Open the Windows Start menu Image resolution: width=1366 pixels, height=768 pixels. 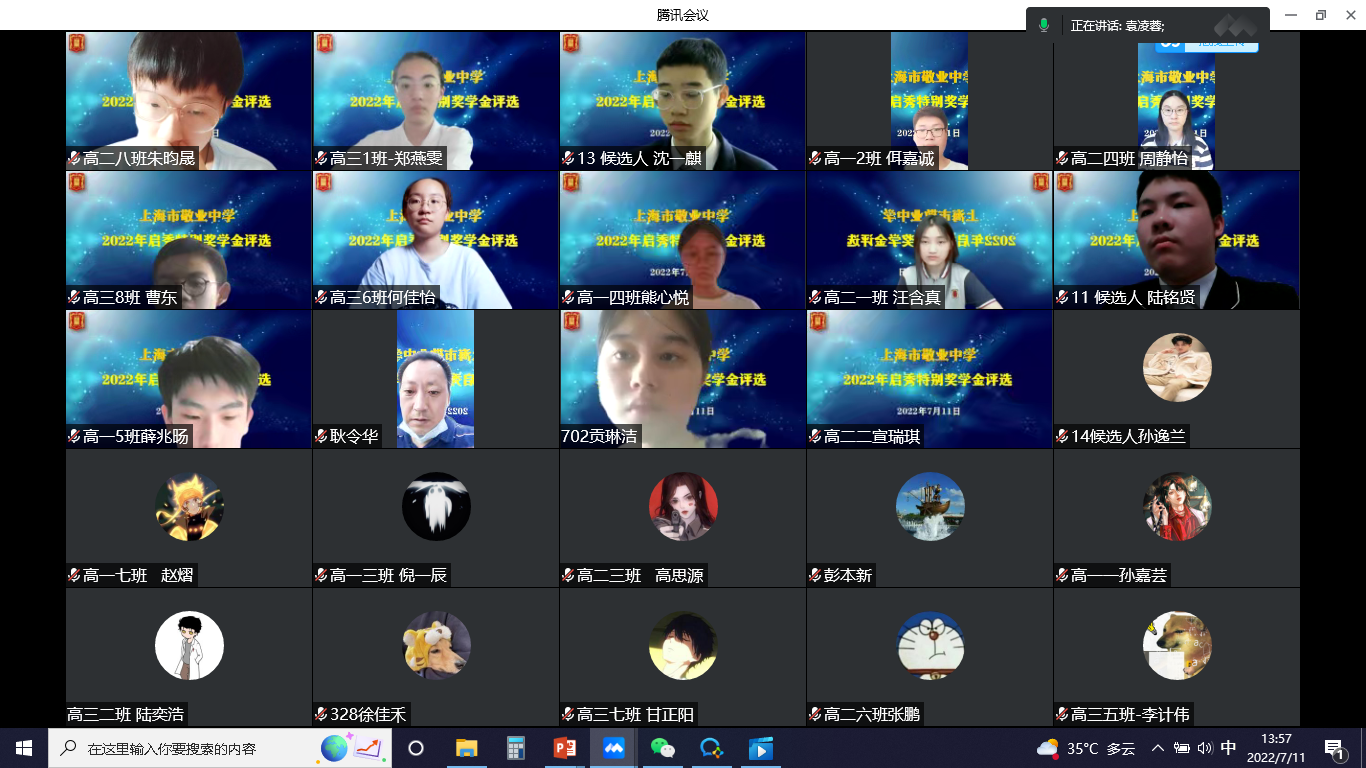point(24,748)
